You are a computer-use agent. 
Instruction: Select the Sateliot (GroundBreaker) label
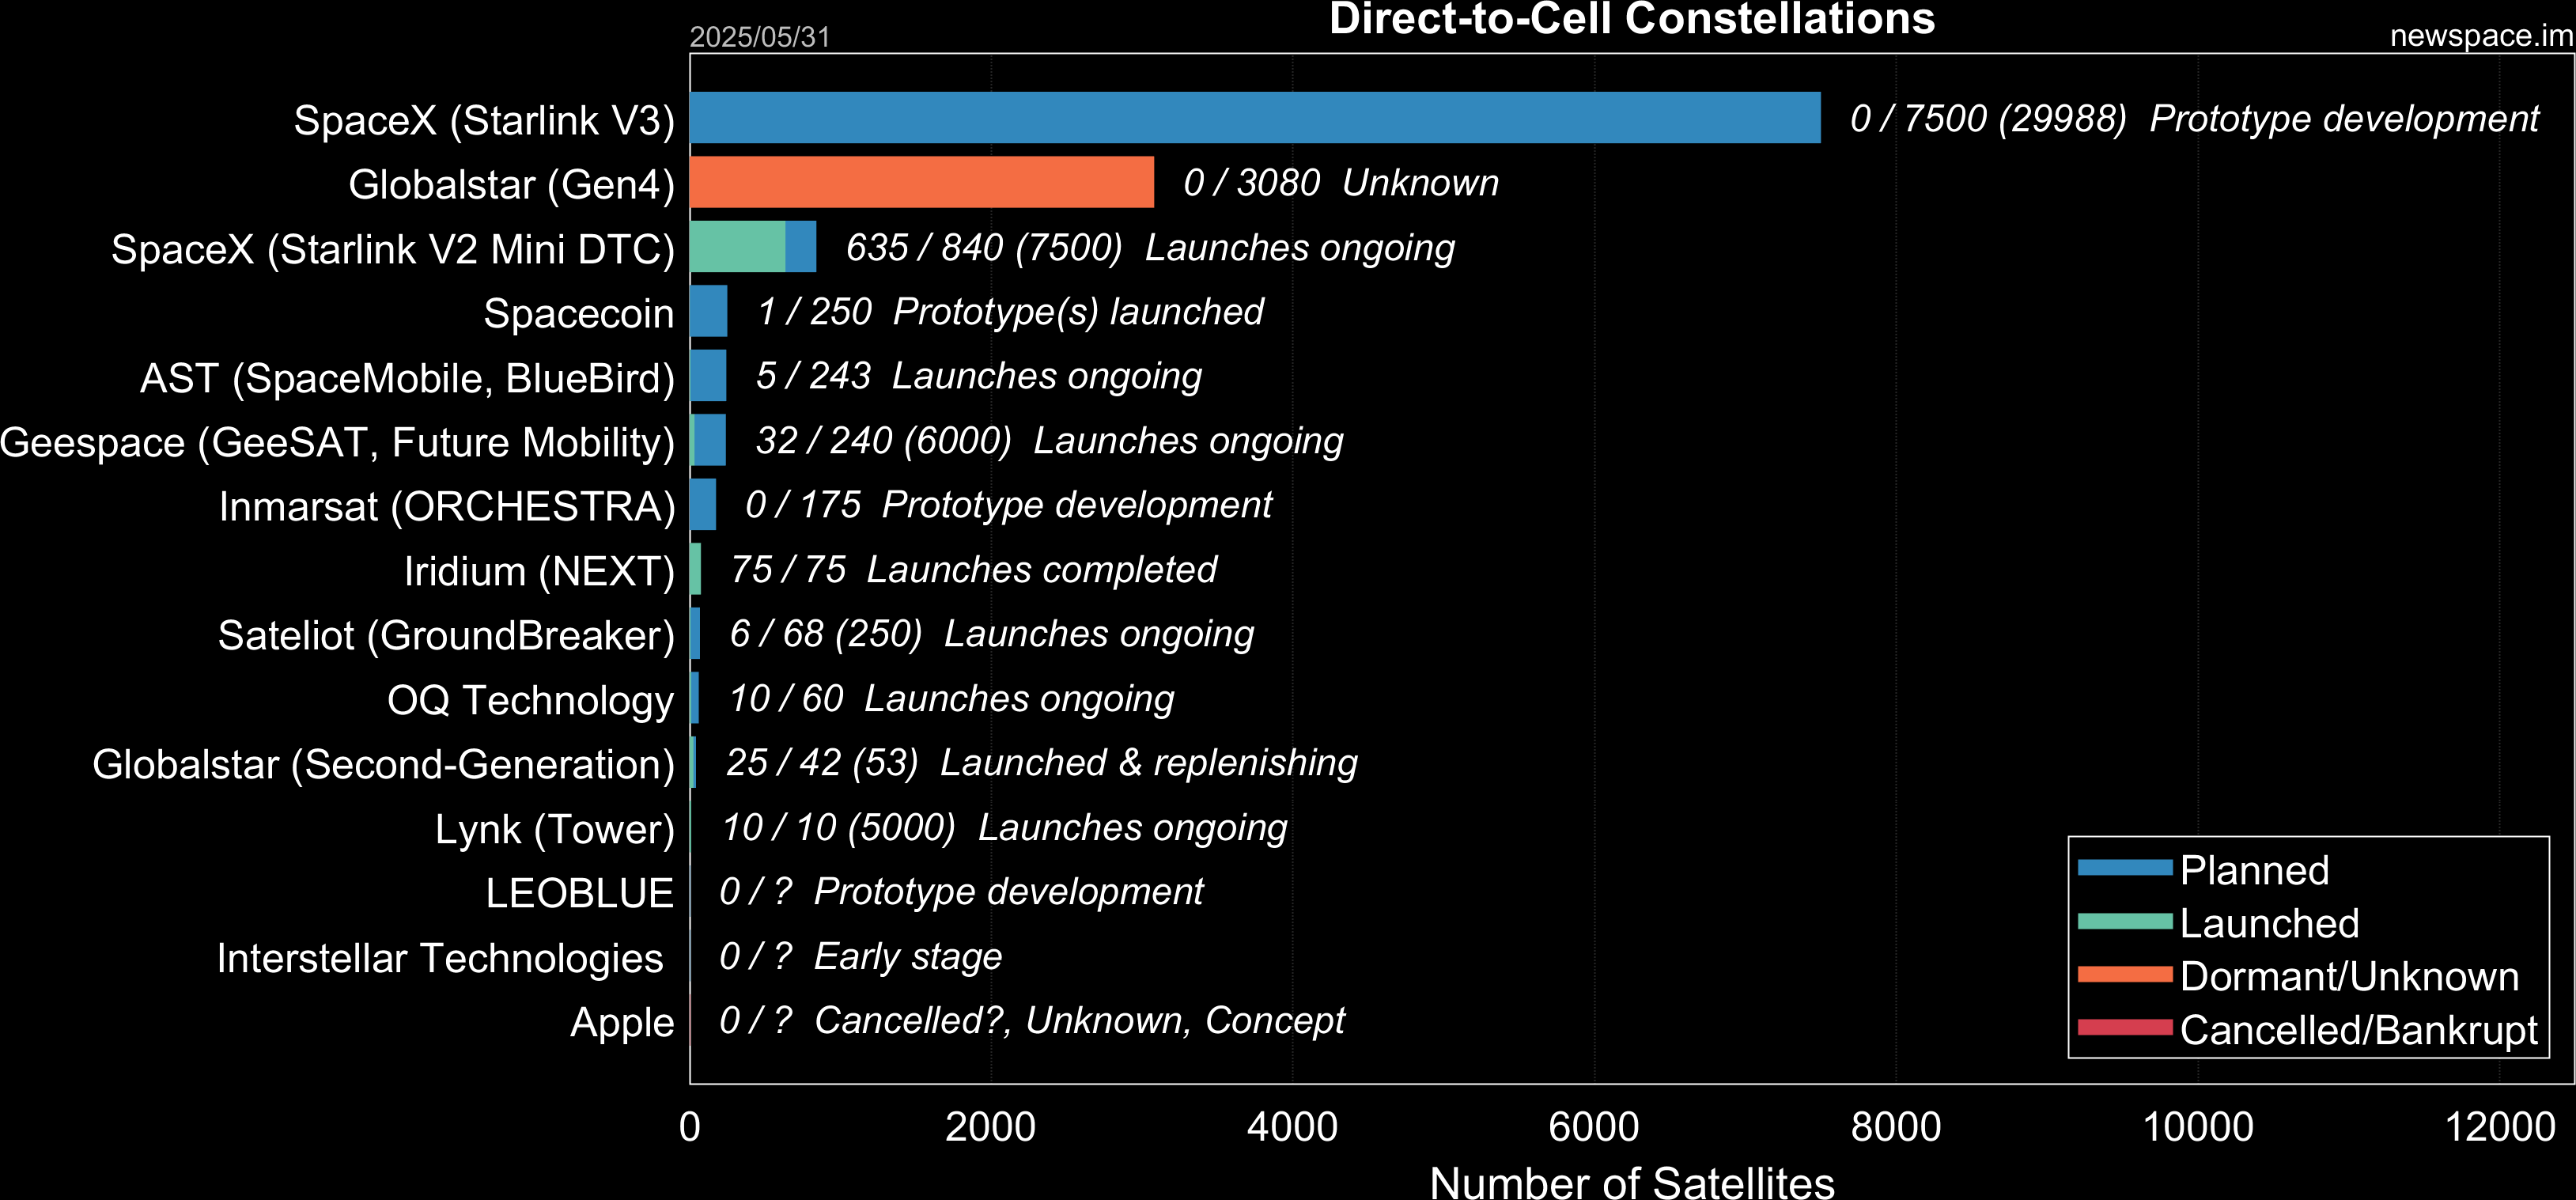coord(447,636)
